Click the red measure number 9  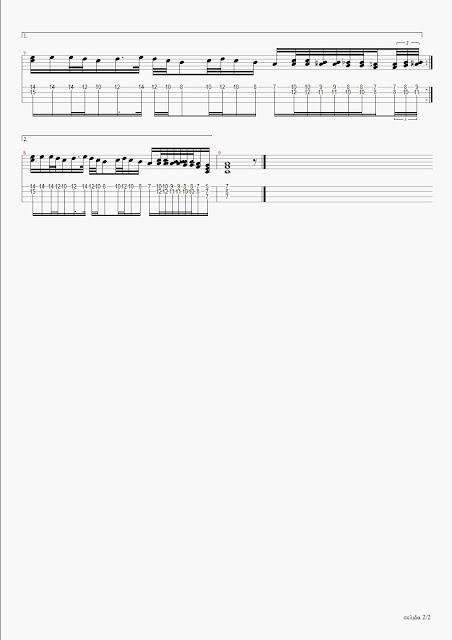[x=219, y=153]
